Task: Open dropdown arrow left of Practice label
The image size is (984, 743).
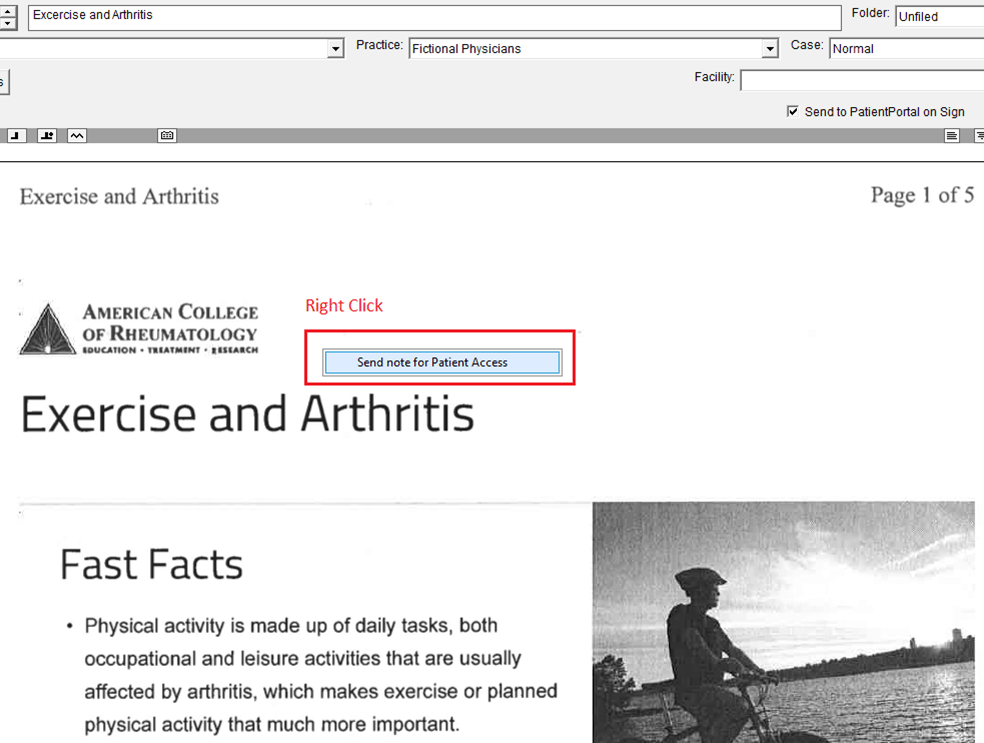Action: click(x=336, y=49)
